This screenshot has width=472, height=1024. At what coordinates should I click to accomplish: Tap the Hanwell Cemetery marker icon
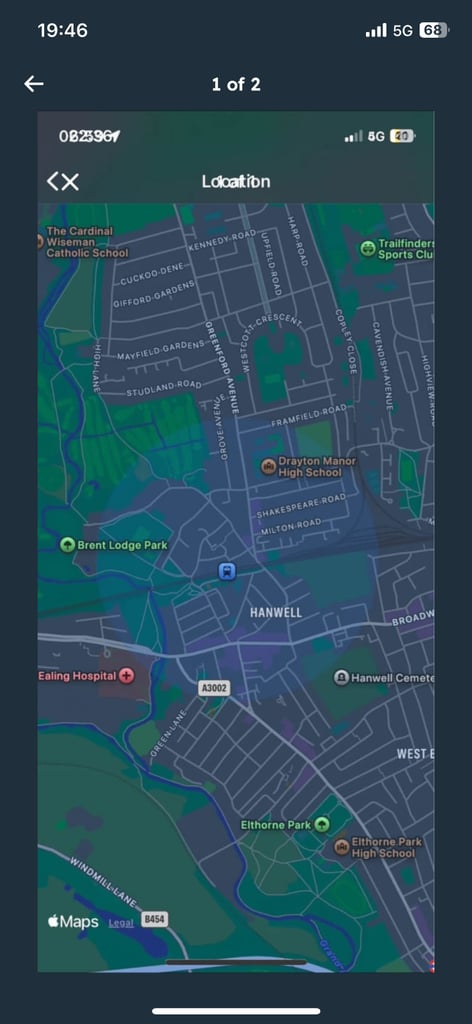[x=341, y=678]
